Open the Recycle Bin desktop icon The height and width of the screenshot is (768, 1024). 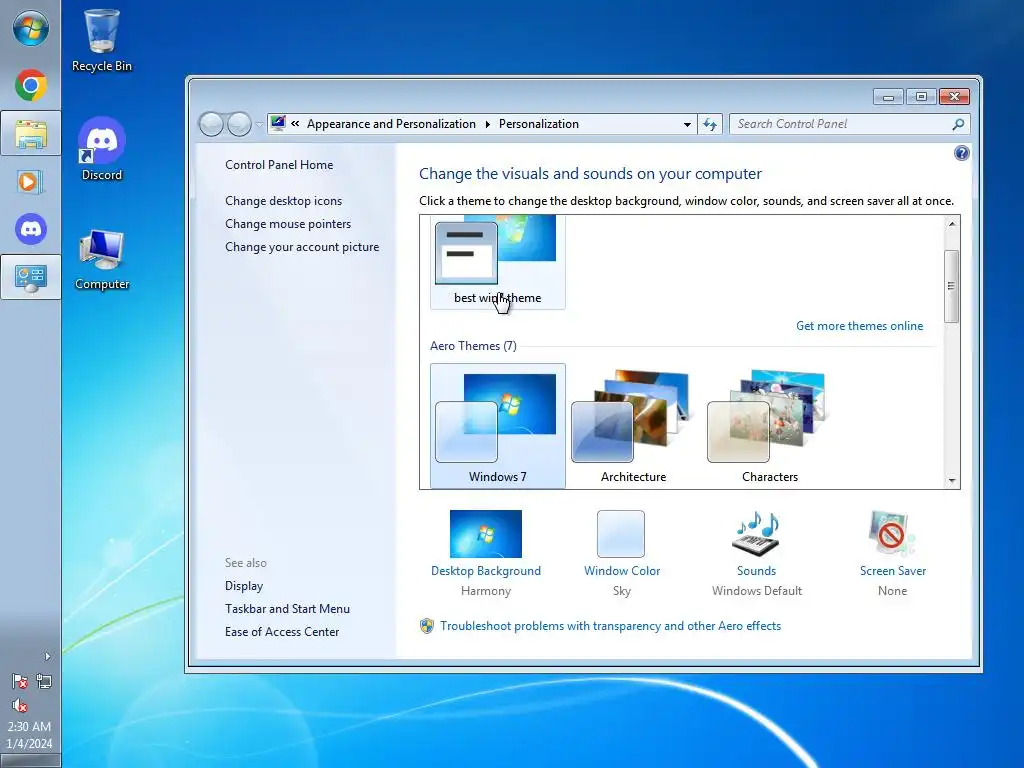[101, 41]
